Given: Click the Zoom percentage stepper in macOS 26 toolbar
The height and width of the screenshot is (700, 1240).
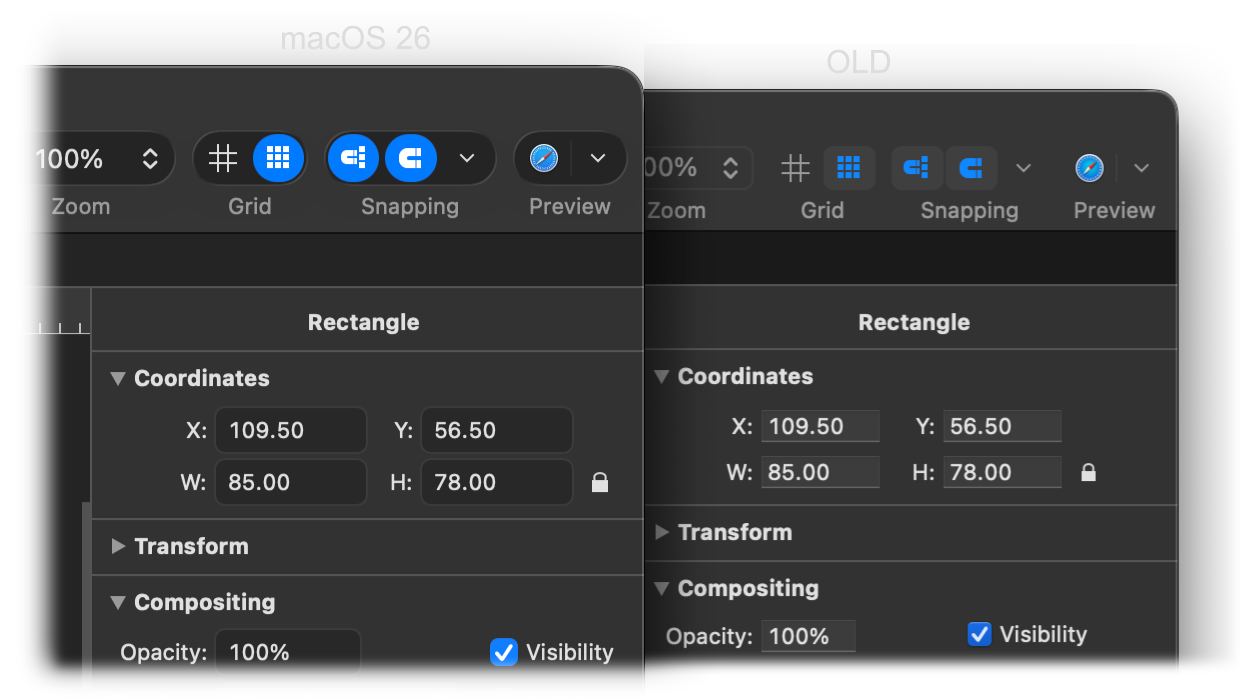Looking at the screenshot, I should pyautogui.click(x=149, y=157).
